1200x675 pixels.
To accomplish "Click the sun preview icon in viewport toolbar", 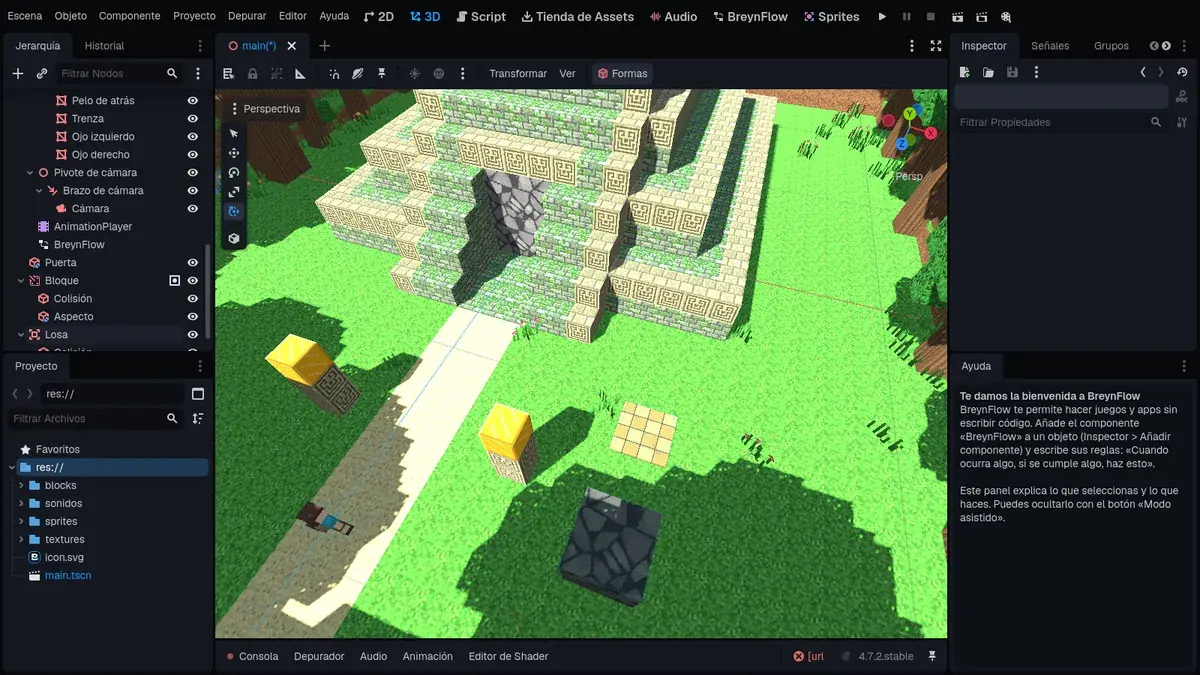I will (x=414, y=73).
